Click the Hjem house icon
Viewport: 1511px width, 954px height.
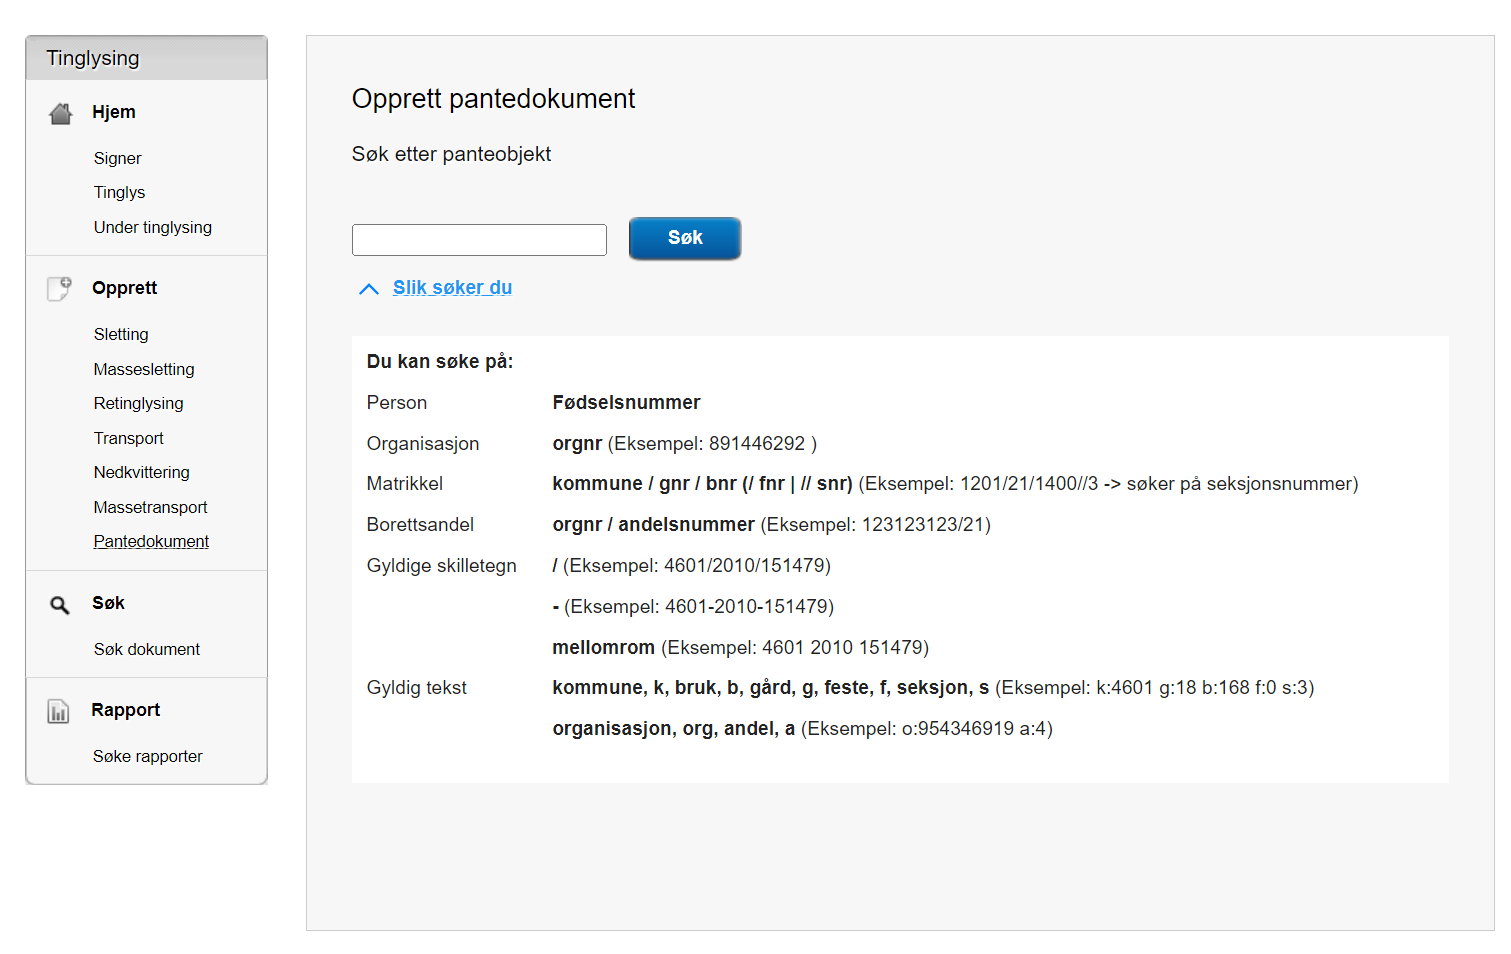[x=61, y=113]
